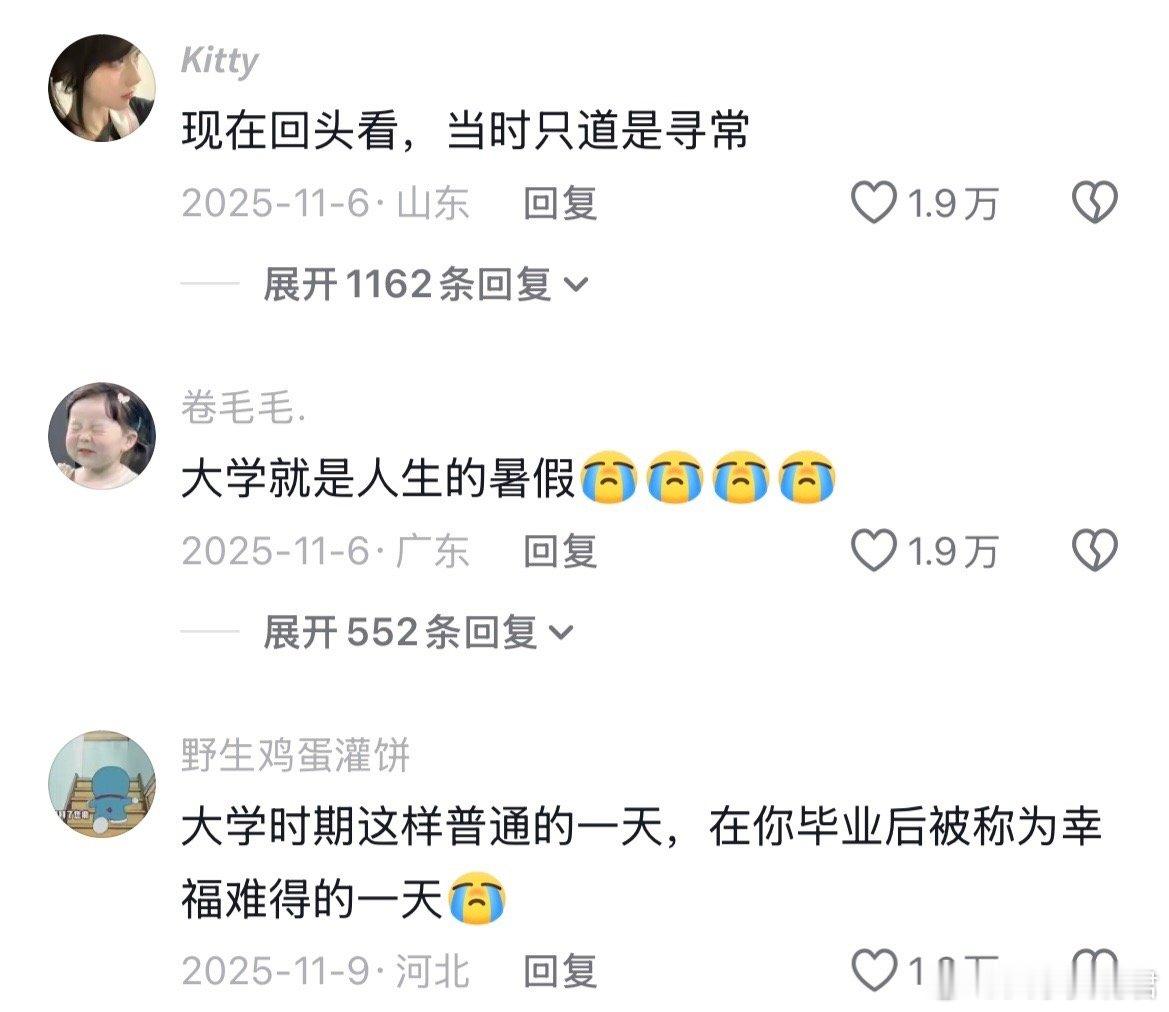Image resolution: width=1169 pixels, height=1012 pixels.
Task: Open 野生鸡蛋灌饼's Doraemon avatar
Action: point(102,784)
